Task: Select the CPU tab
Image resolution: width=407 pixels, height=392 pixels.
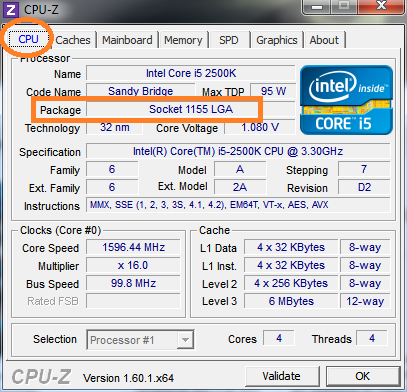Action: tap(28, 39)
